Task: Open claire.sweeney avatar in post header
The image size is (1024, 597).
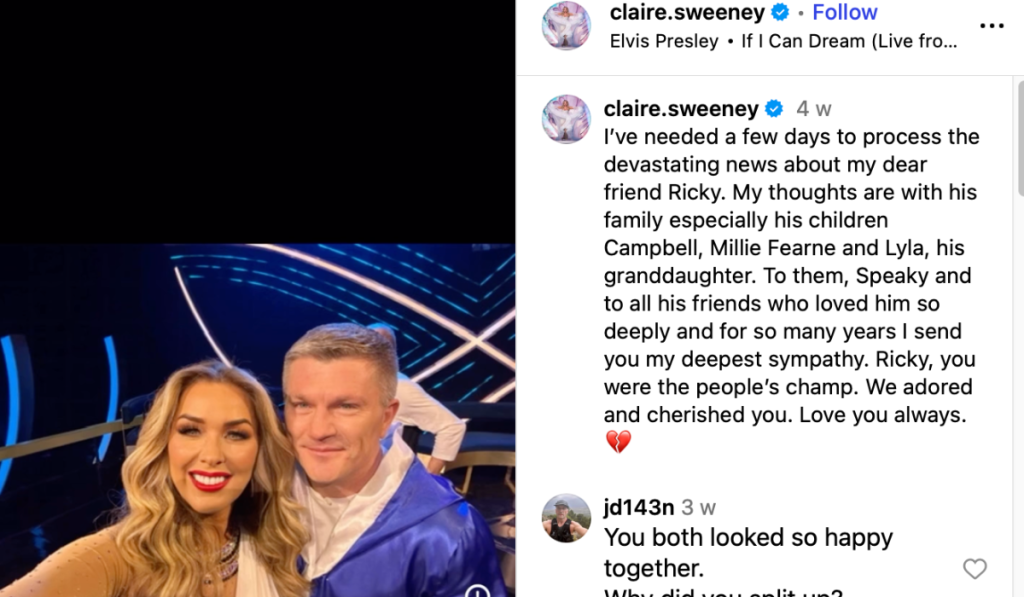Action: (566, 25)
